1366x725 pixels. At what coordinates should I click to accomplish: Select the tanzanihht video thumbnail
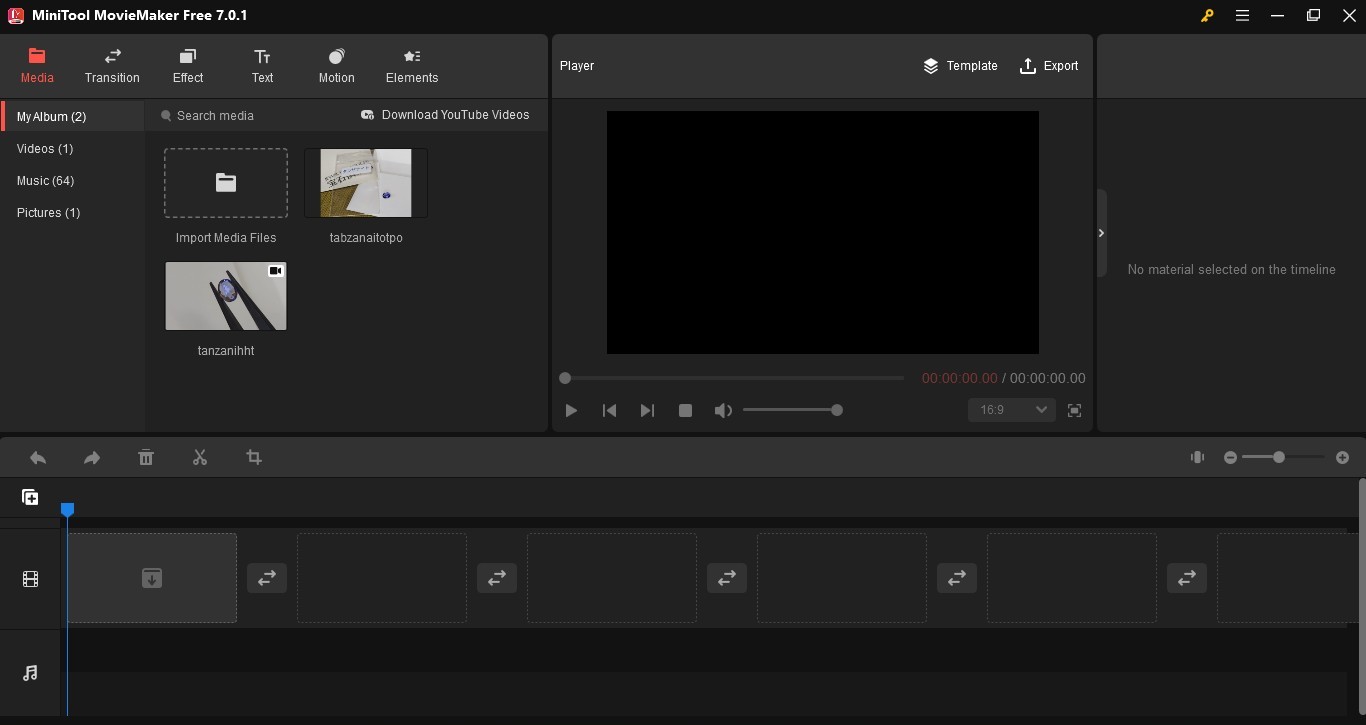226,296
